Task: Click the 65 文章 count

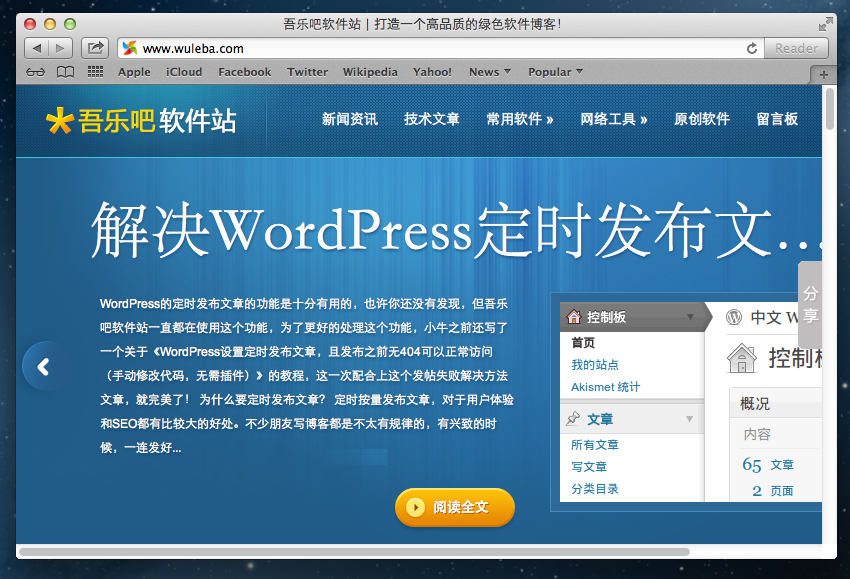Action: [768, 465]
